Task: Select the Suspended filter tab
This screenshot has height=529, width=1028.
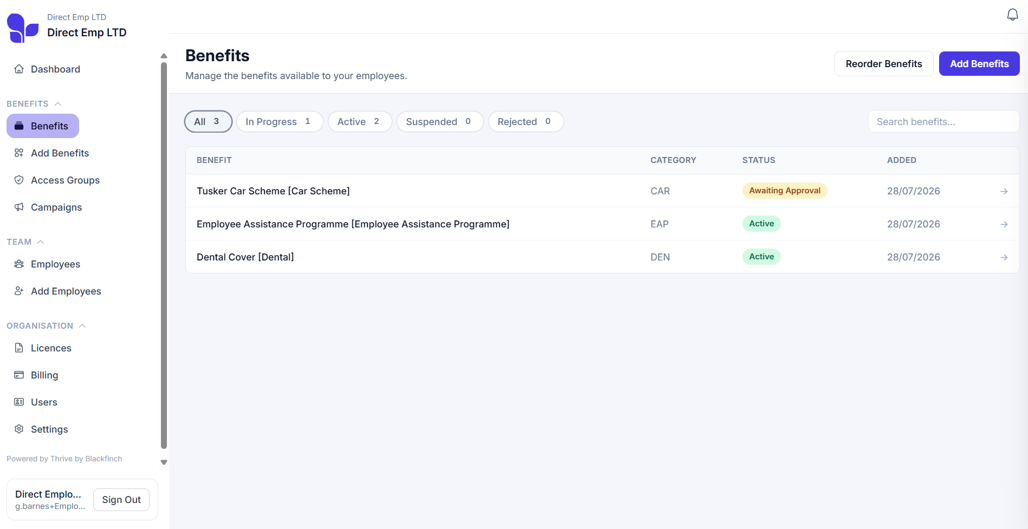Action: click(x=440, y=122)
